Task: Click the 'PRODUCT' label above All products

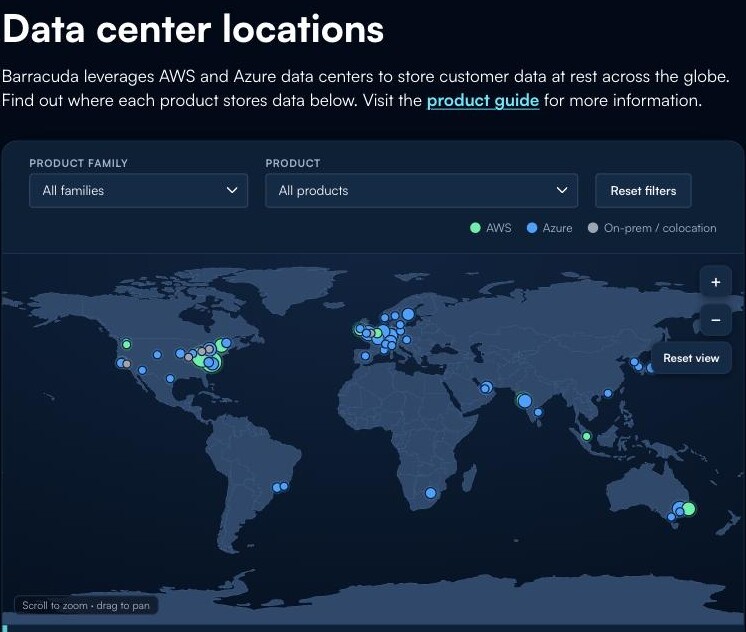Action: (x=293, y=163)
